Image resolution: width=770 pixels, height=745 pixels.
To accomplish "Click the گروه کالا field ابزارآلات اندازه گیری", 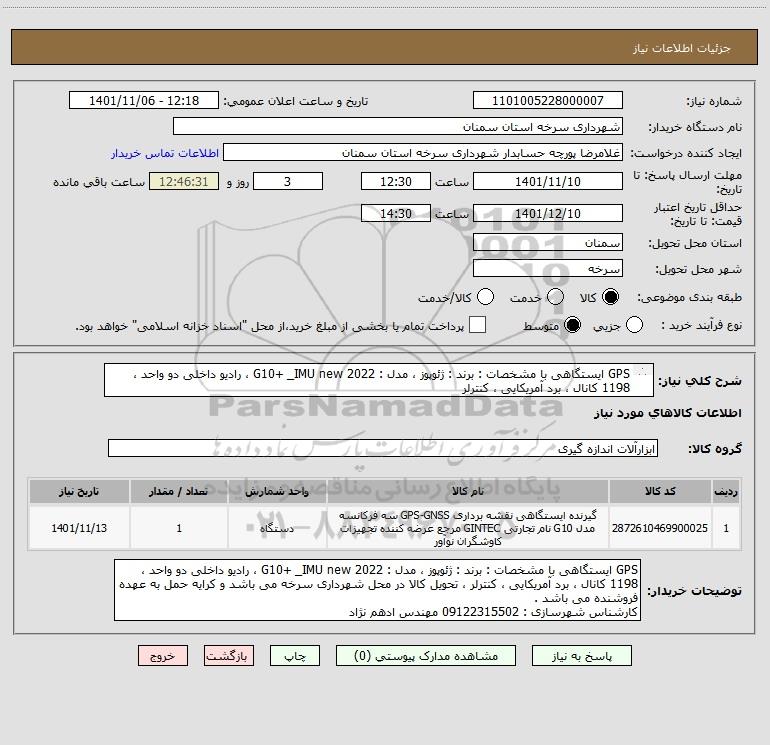I will (x=383, y=448).
